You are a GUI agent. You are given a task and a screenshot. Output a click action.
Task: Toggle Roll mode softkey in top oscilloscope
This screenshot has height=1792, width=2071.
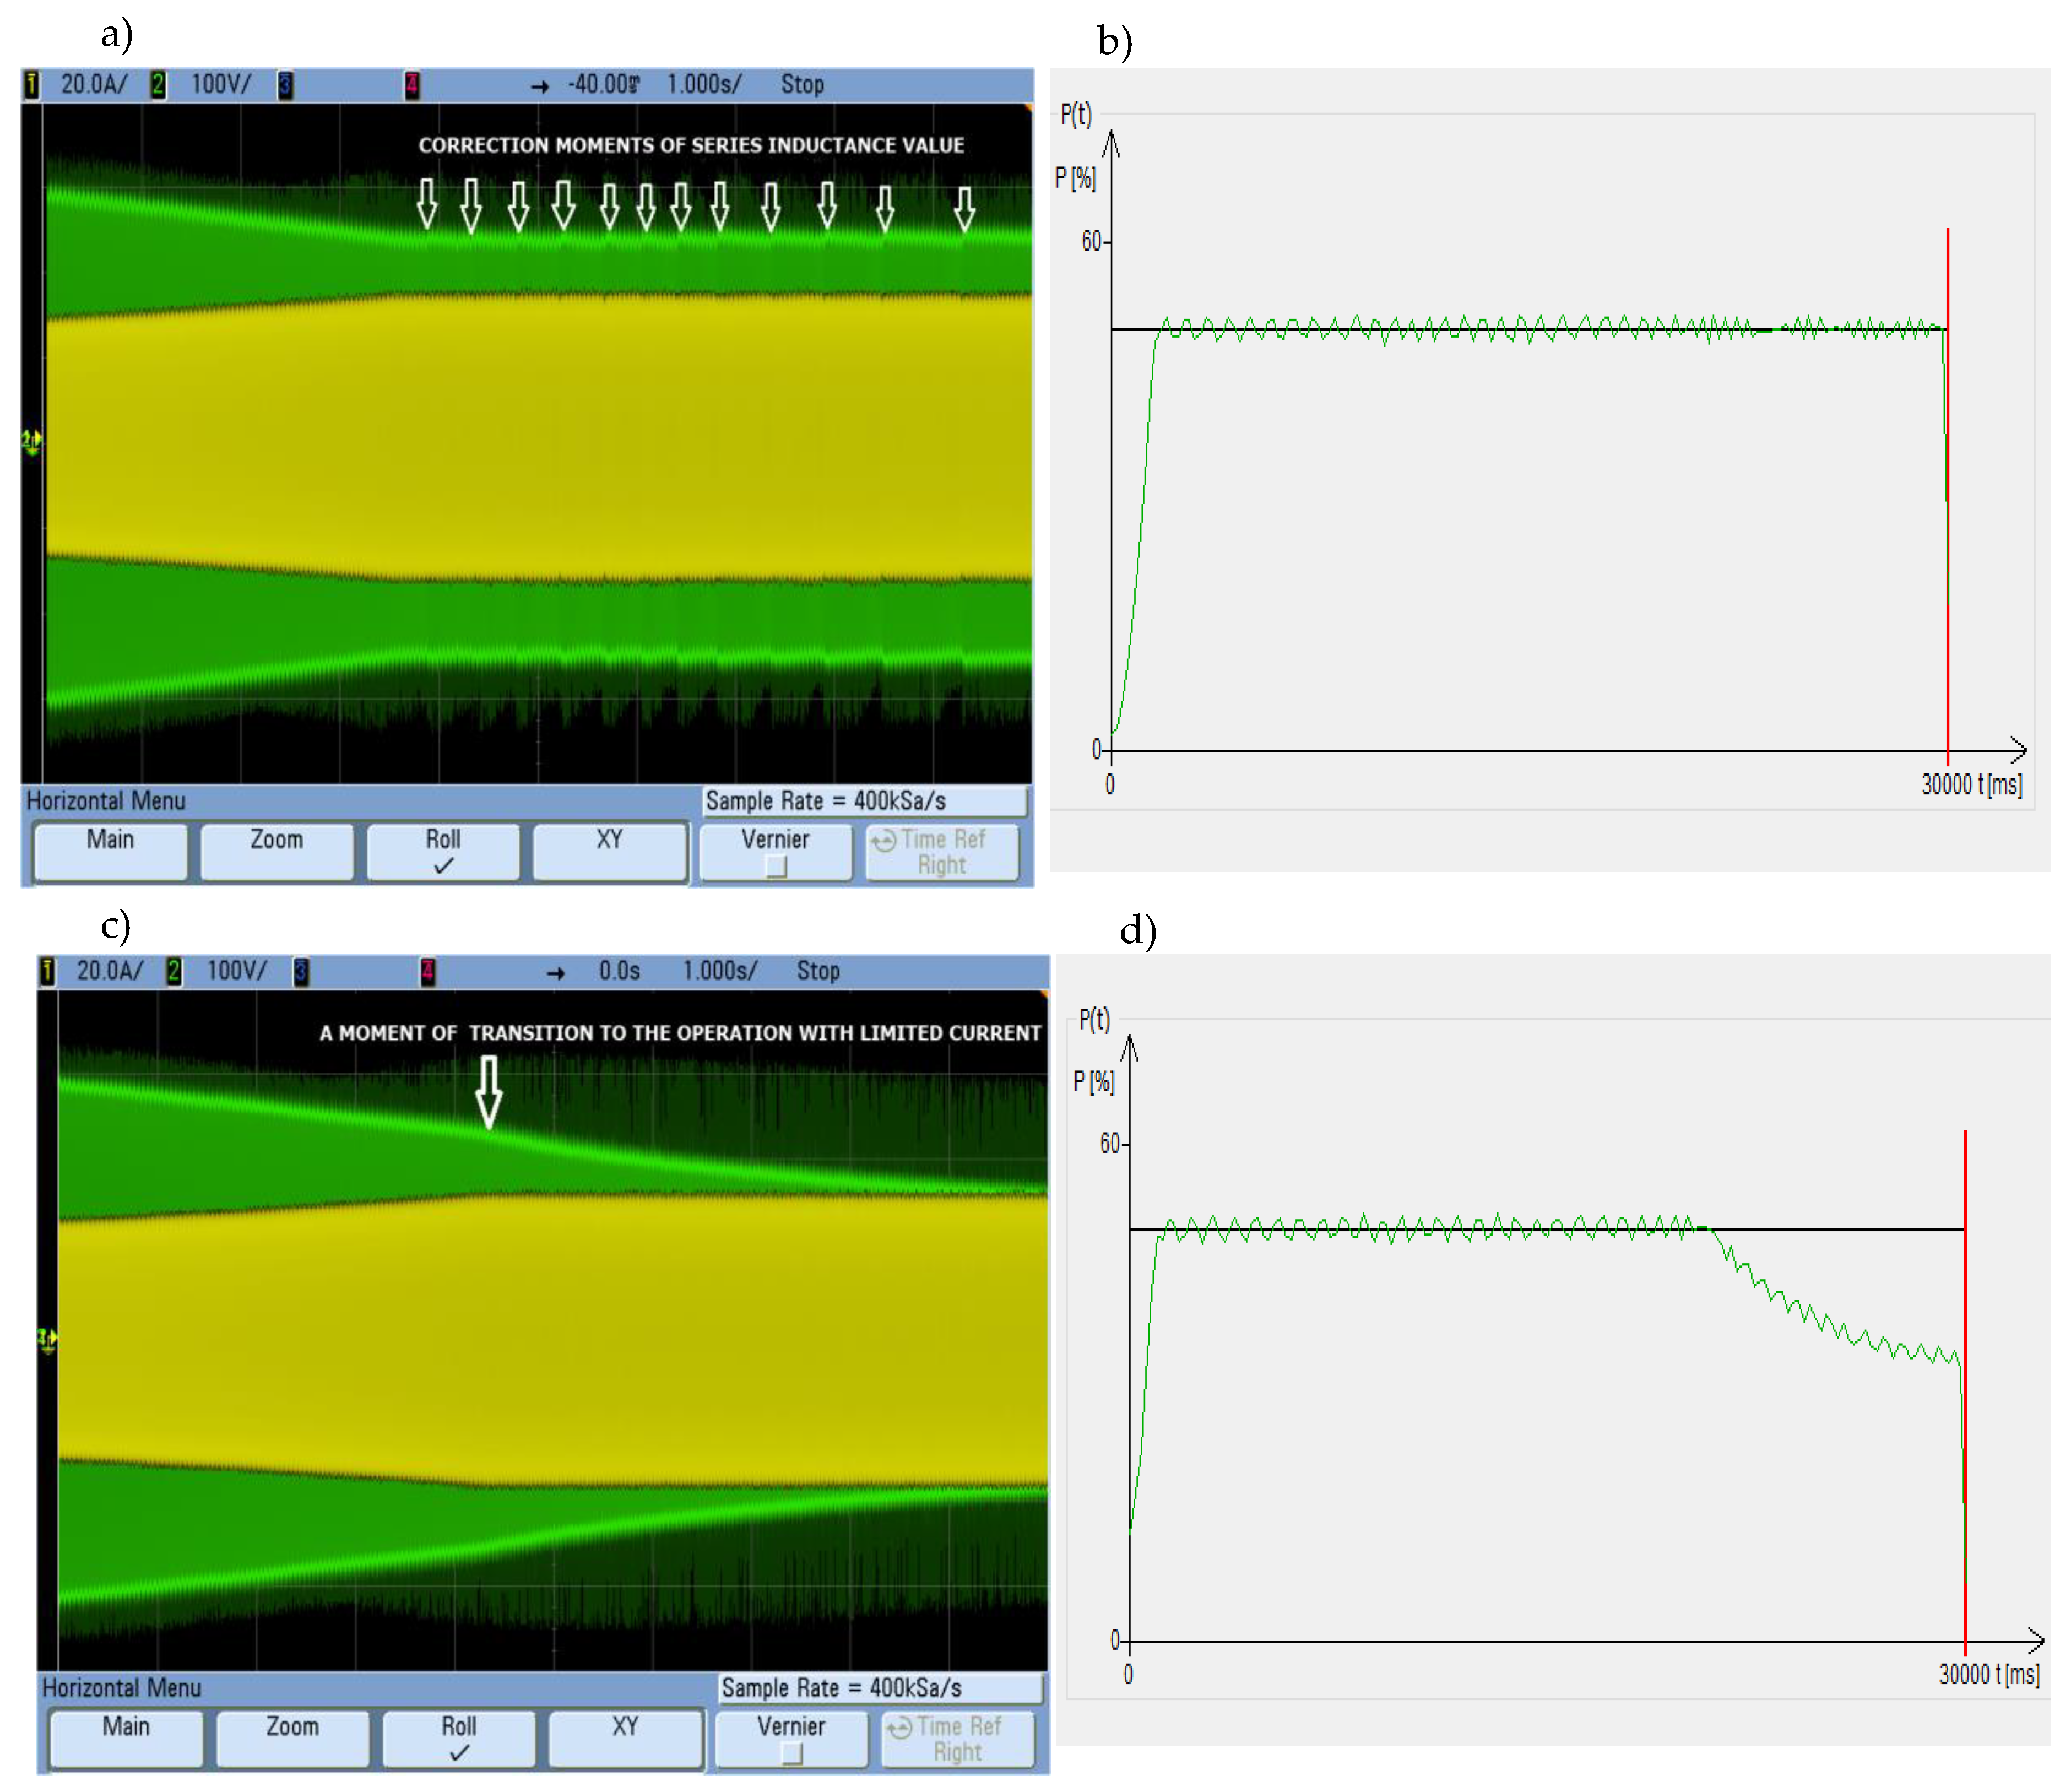(443, 851)
